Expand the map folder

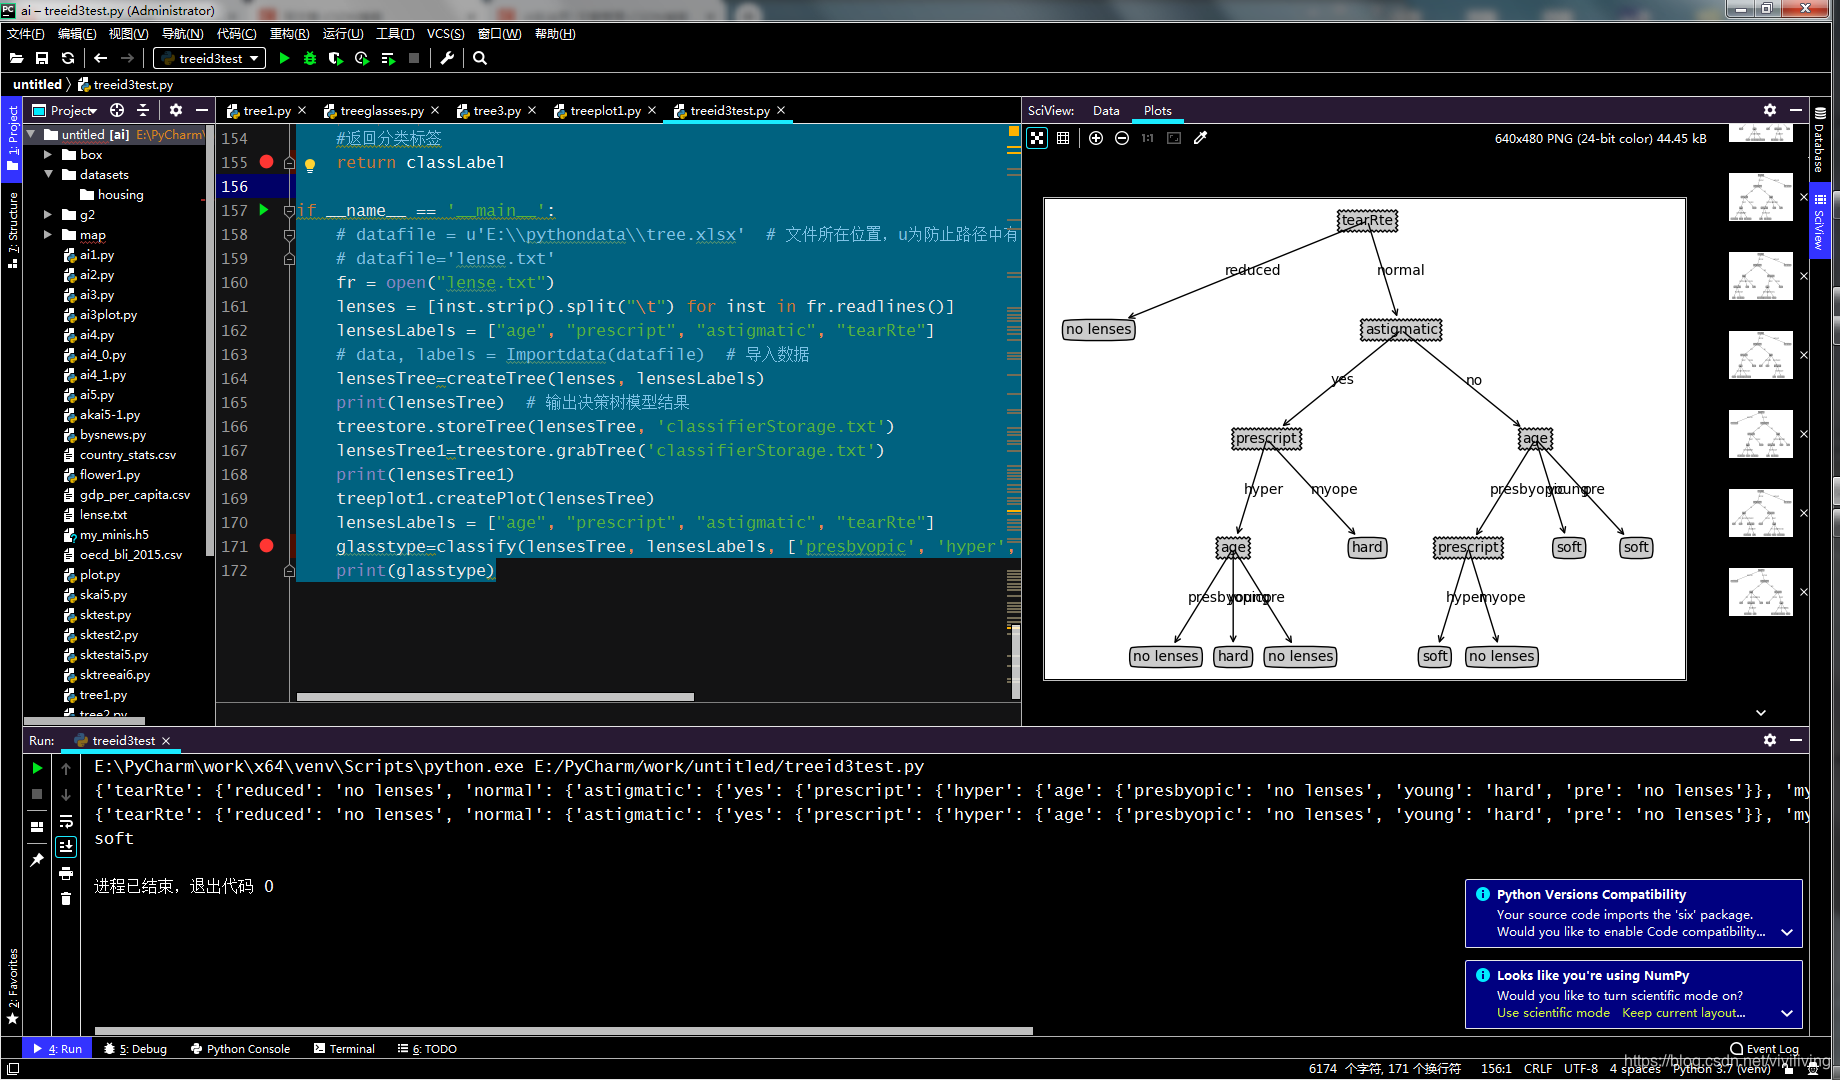pos(48,234)
